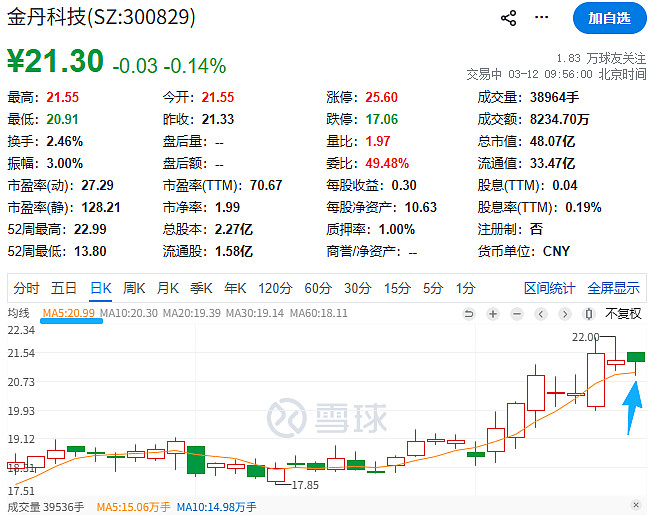Click volume MA10:14.98万手 label
This screenshot has height=515, width=653.
(x=217, y=507)
